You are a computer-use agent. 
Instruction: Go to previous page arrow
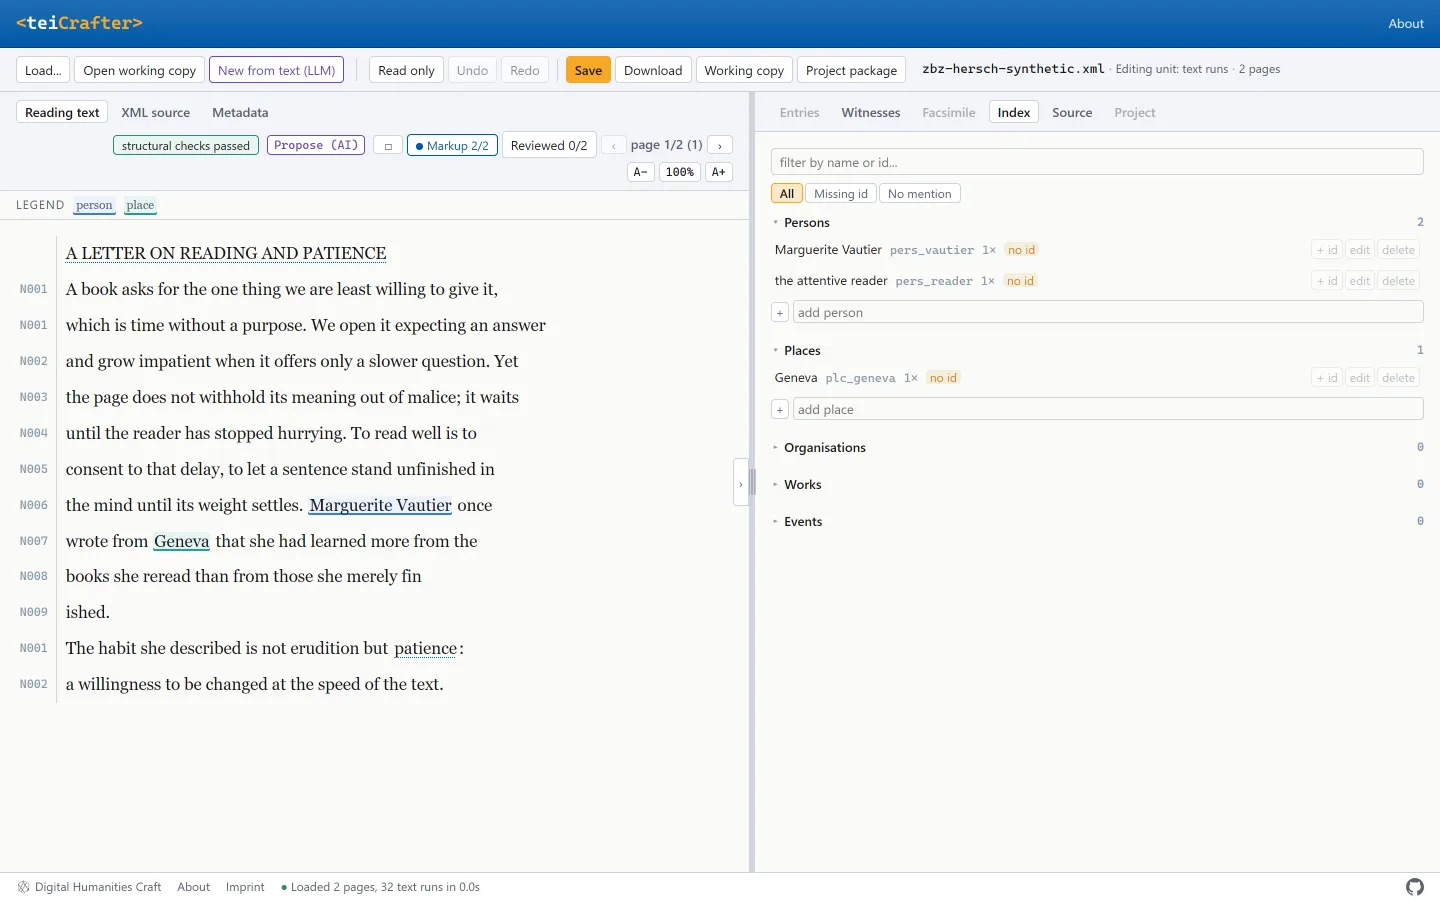(613, 146)
